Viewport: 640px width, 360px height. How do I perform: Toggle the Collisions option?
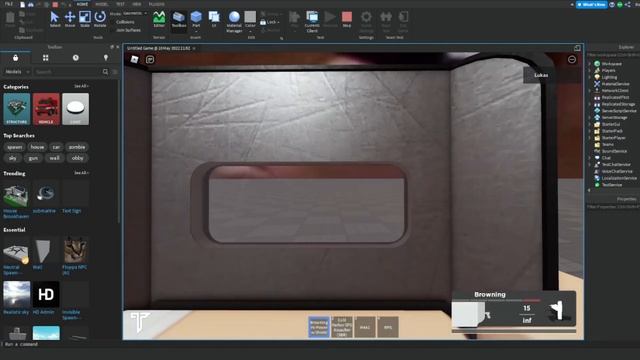pyautogui.click(x=125, y=22)
